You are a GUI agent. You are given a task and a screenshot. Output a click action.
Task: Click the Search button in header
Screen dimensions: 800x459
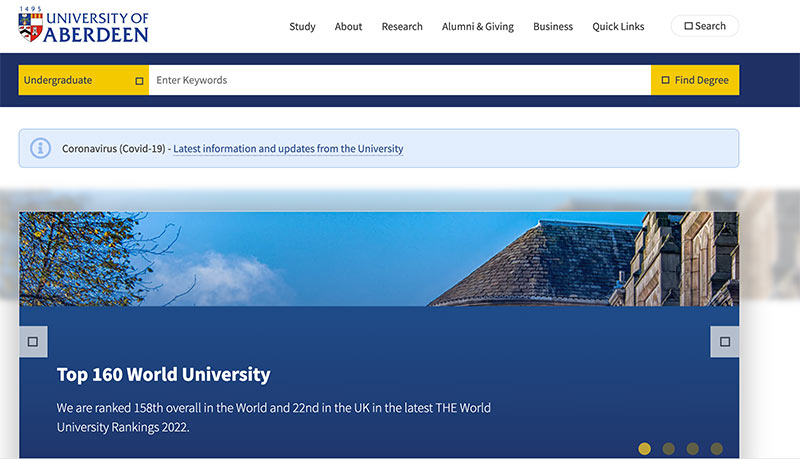pos(705,26)
